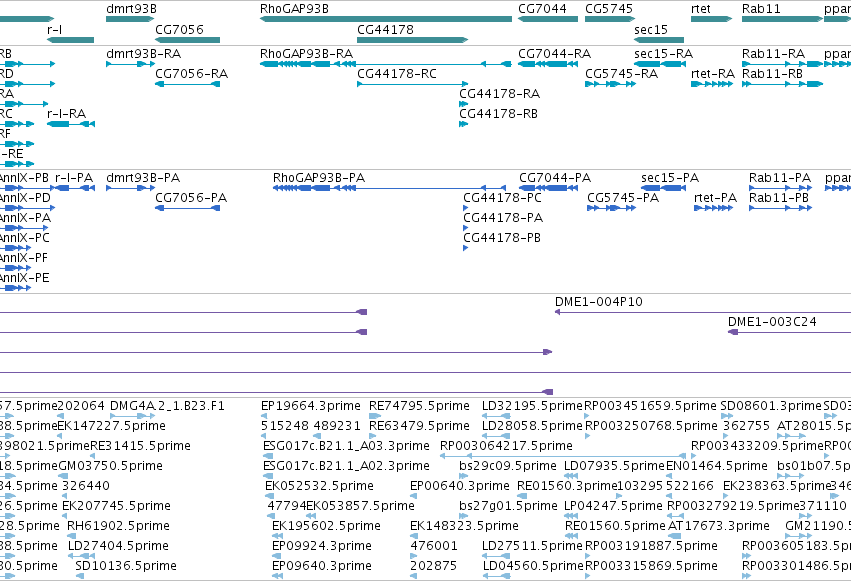Image resolution: width=851 pixels, height=581 pixels.
Task: Click the RE74795.5prime EST label
Action: click(x=420, y=406)
